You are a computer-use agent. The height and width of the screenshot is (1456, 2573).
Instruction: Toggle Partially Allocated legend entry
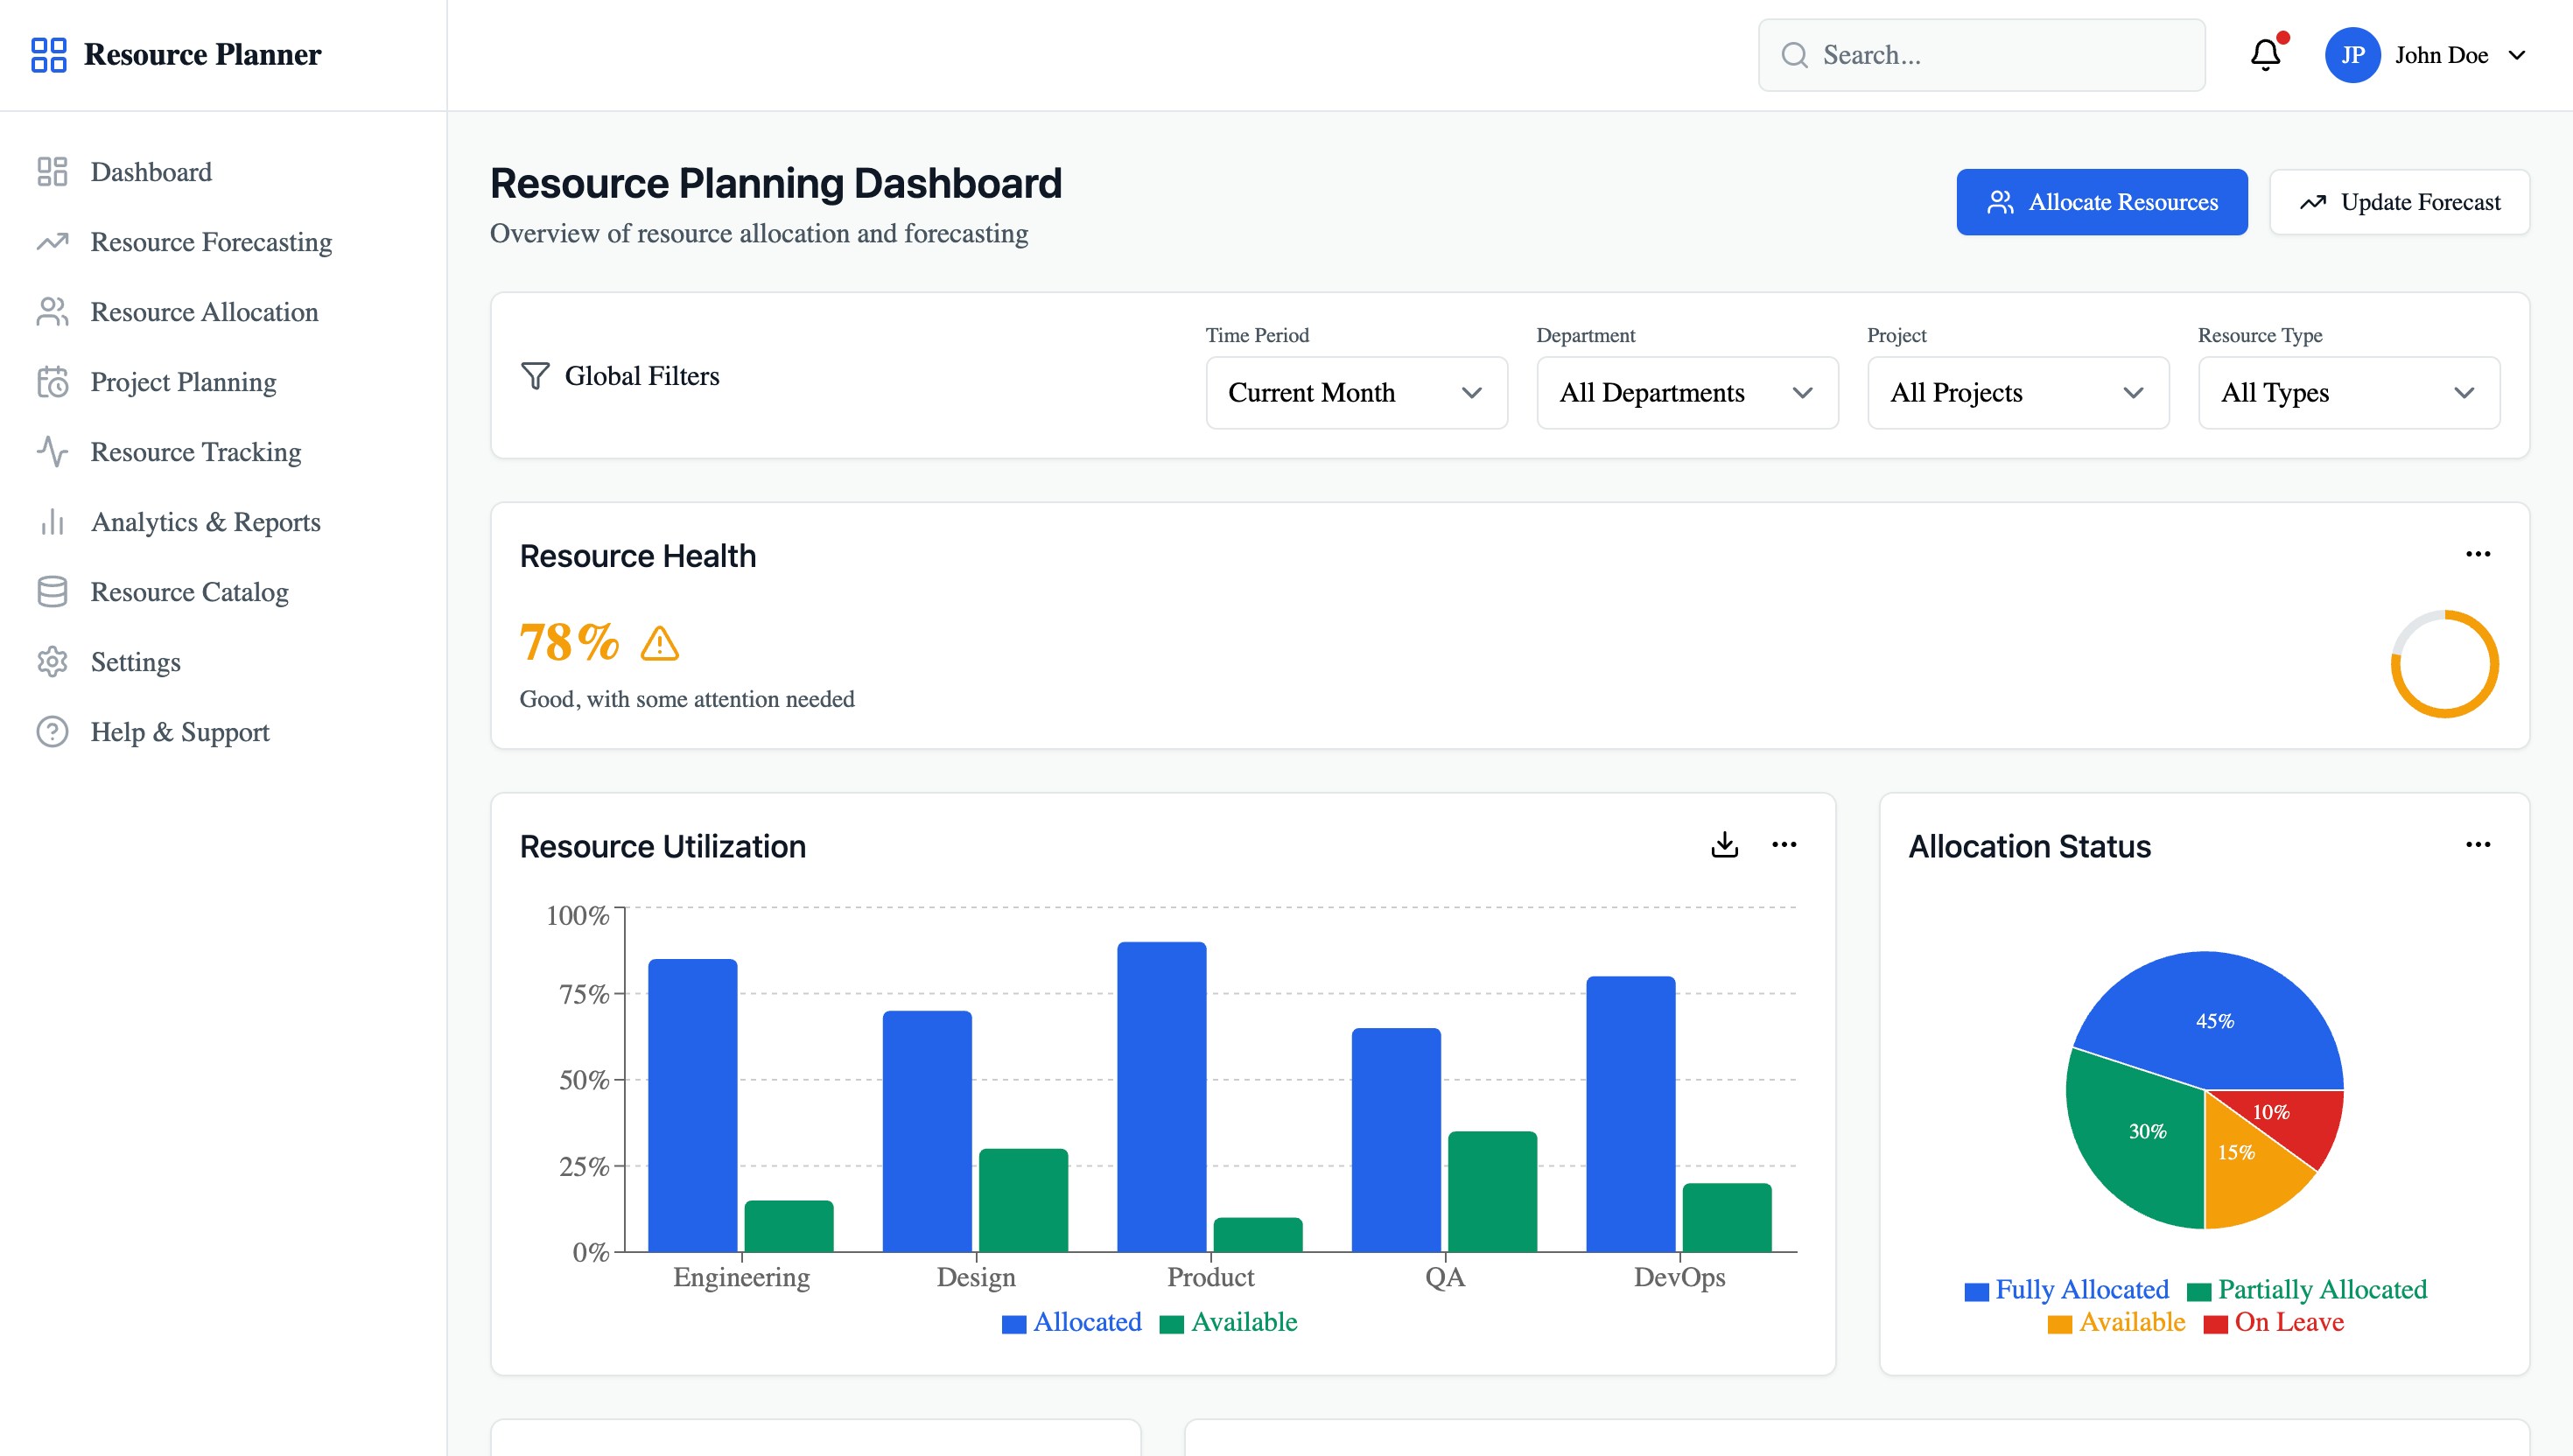(2307, 1290)
